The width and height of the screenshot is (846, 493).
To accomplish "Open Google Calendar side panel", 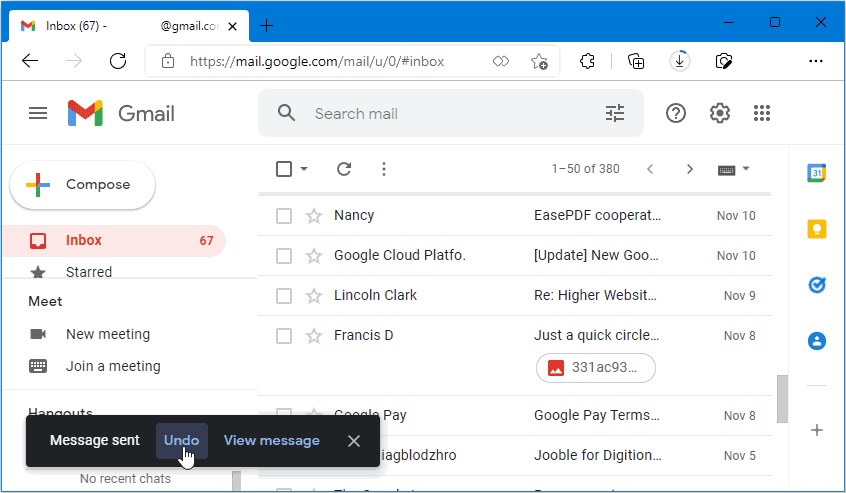I will pyautogui.click(x=816, y=173).
